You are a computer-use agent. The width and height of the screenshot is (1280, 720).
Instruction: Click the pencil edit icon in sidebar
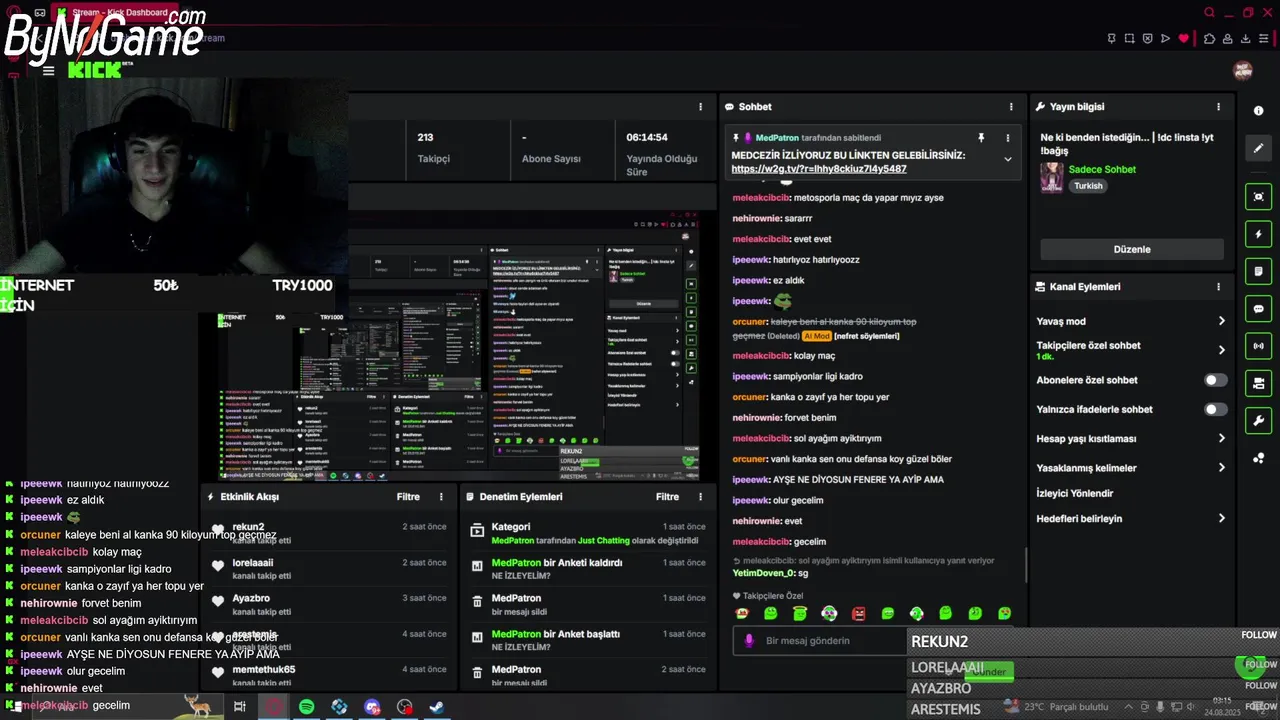pyautogui.click(x=1258, y=148)
